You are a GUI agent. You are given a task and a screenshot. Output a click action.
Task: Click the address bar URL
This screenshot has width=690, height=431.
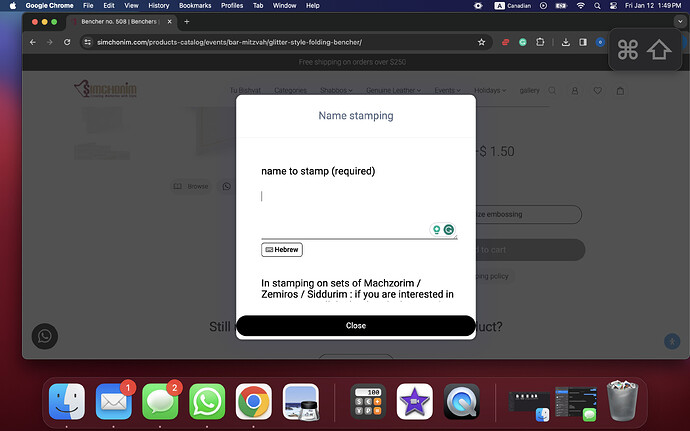pyautogui.click(x=229, y=42)
